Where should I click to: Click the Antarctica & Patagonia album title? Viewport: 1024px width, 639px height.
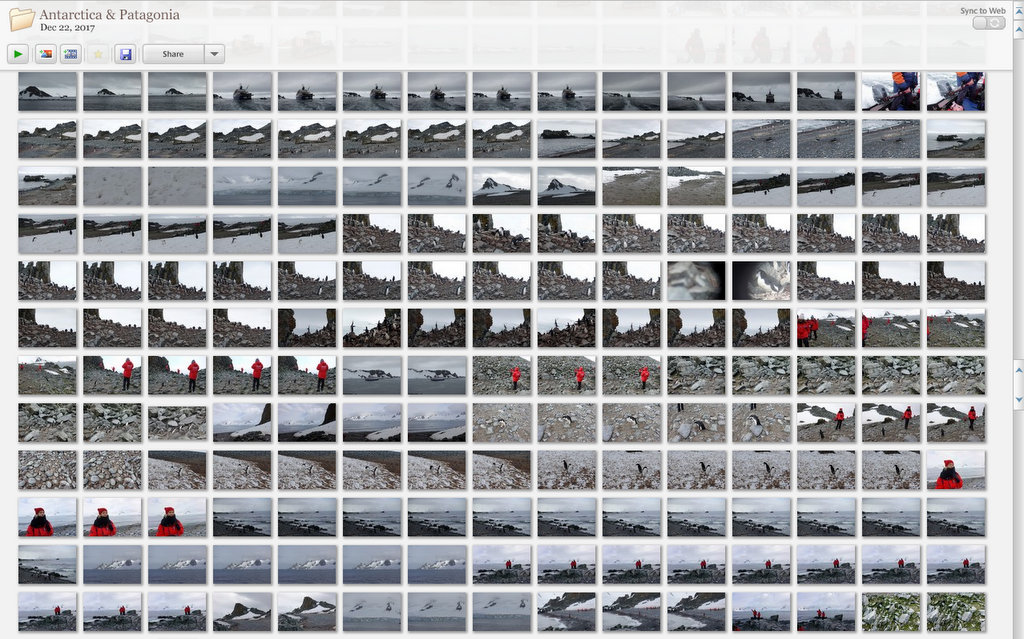(x=110, y=15)
